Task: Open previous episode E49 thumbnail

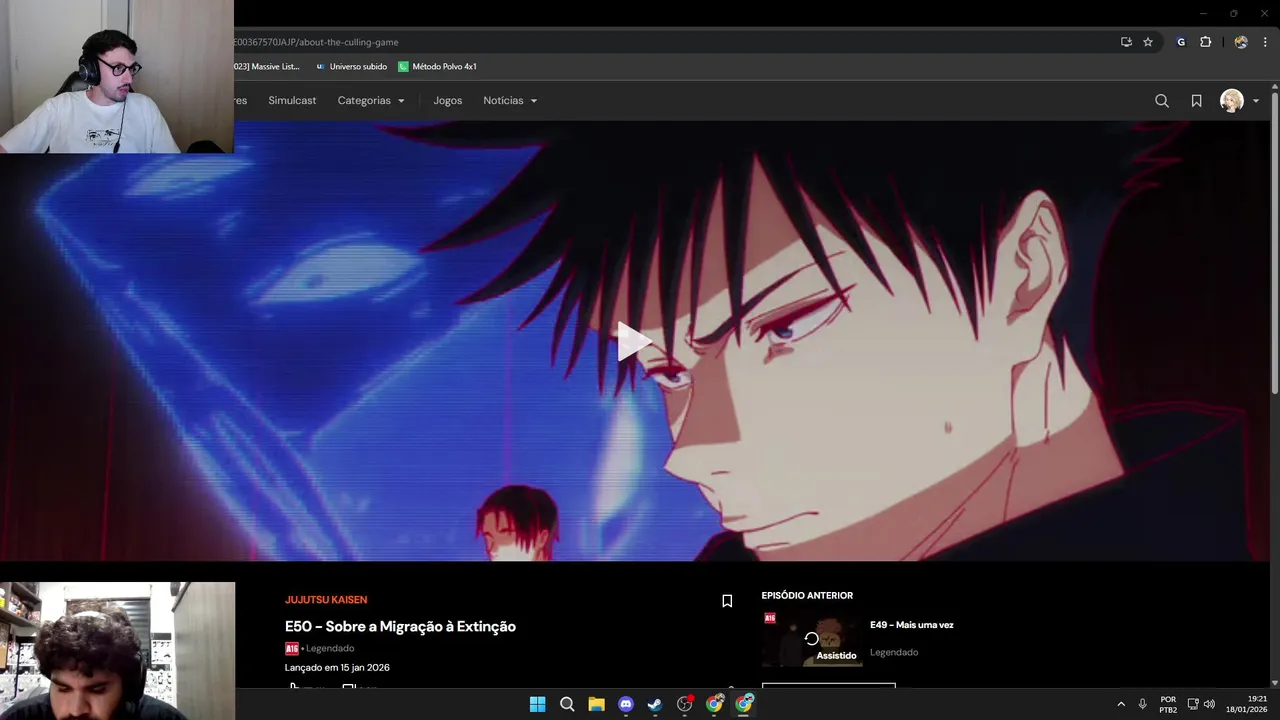Action: 811,639
